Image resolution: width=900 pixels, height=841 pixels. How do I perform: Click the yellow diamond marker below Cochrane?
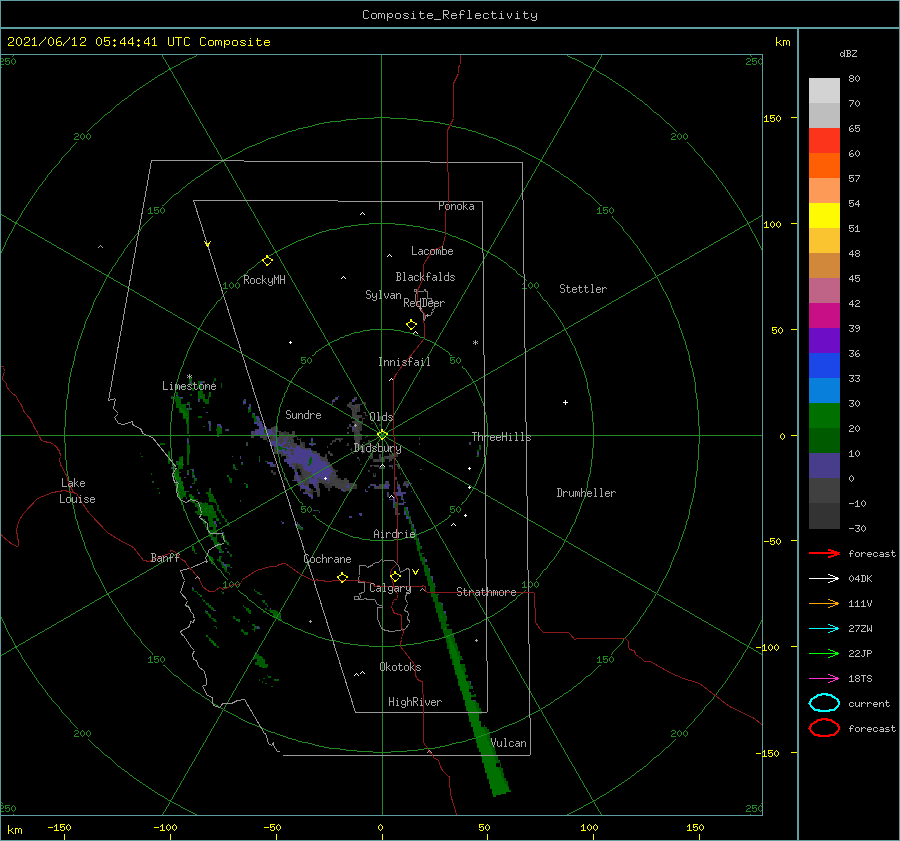coord(343,578)
